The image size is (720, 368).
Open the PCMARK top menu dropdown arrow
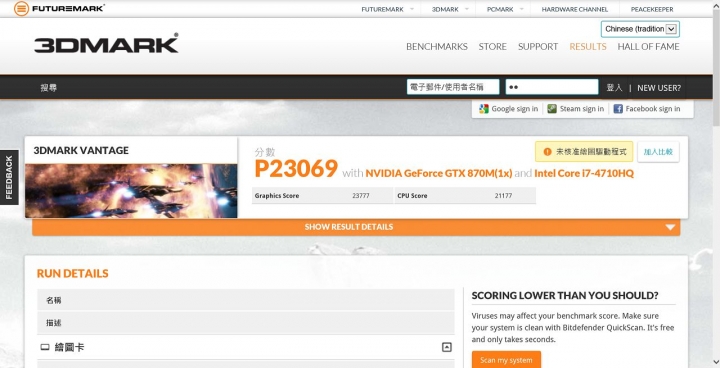522,9
